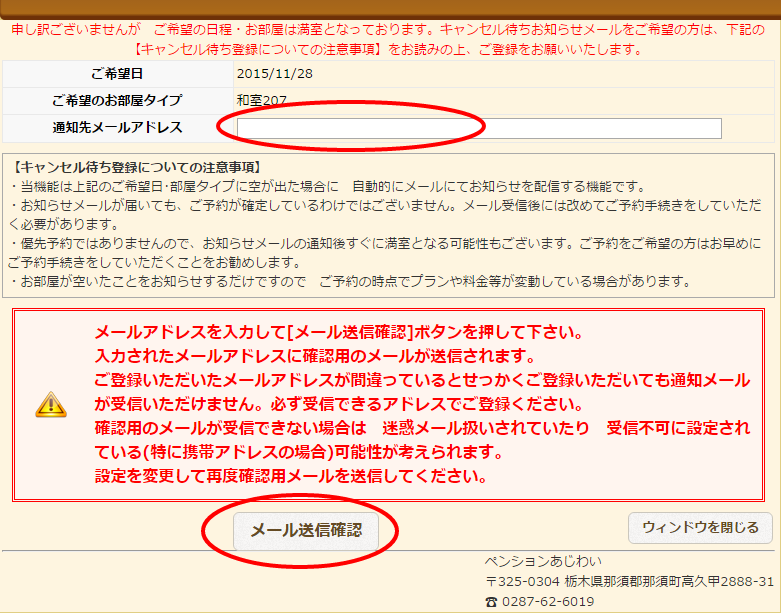This screenshot has width=781, height=613.
Task: Select the room type 和室207 value
Action: pyautogui.click(x=261, y=101)
